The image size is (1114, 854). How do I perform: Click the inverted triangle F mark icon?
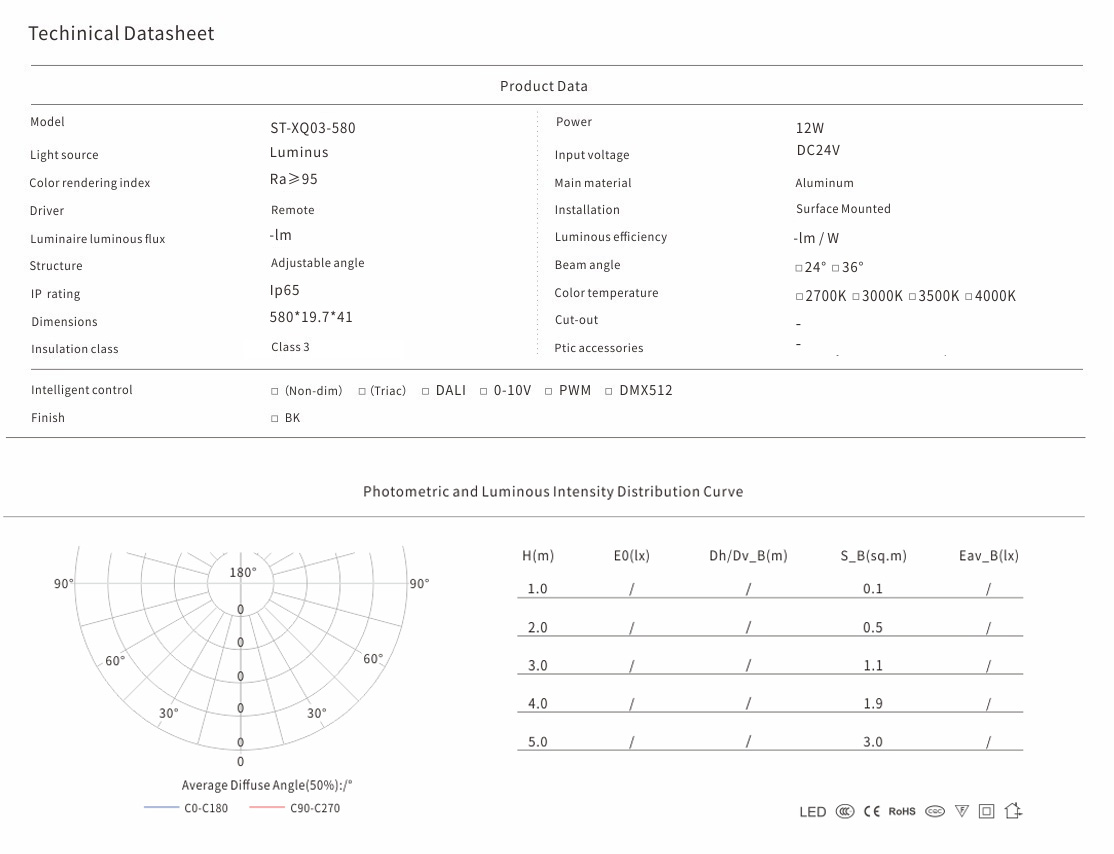tap(962, 811)
